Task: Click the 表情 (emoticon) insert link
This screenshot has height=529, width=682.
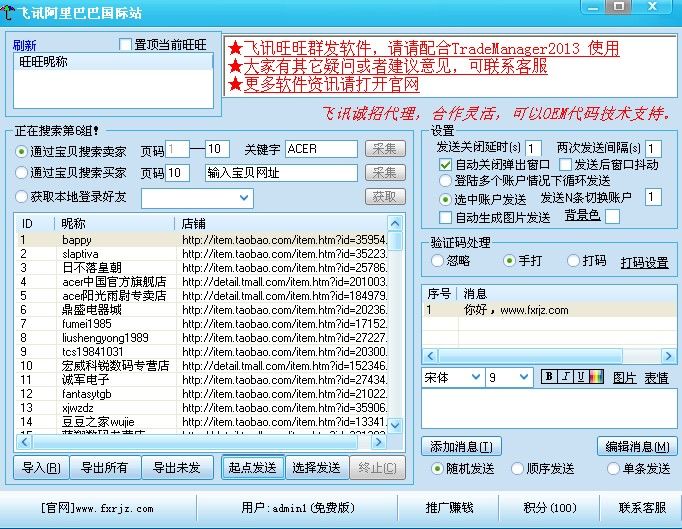Action: click(x=656, y=377)
